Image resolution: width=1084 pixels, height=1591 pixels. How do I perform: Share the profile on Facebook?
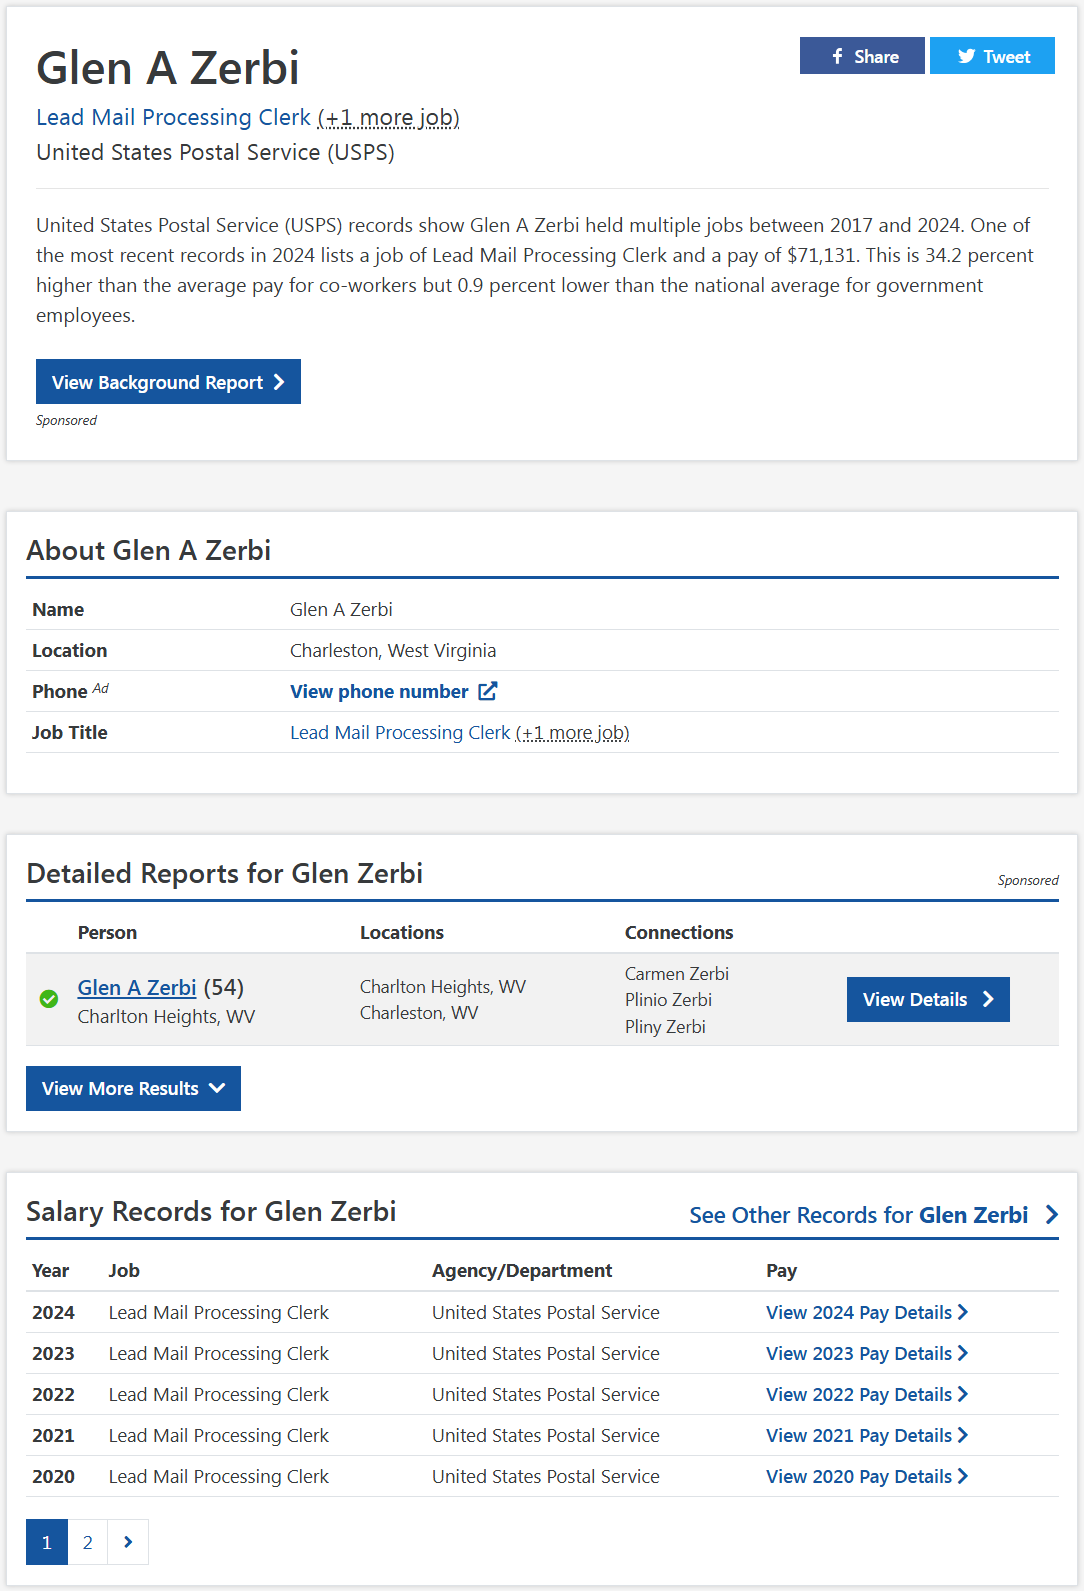[x=862, y=56]
